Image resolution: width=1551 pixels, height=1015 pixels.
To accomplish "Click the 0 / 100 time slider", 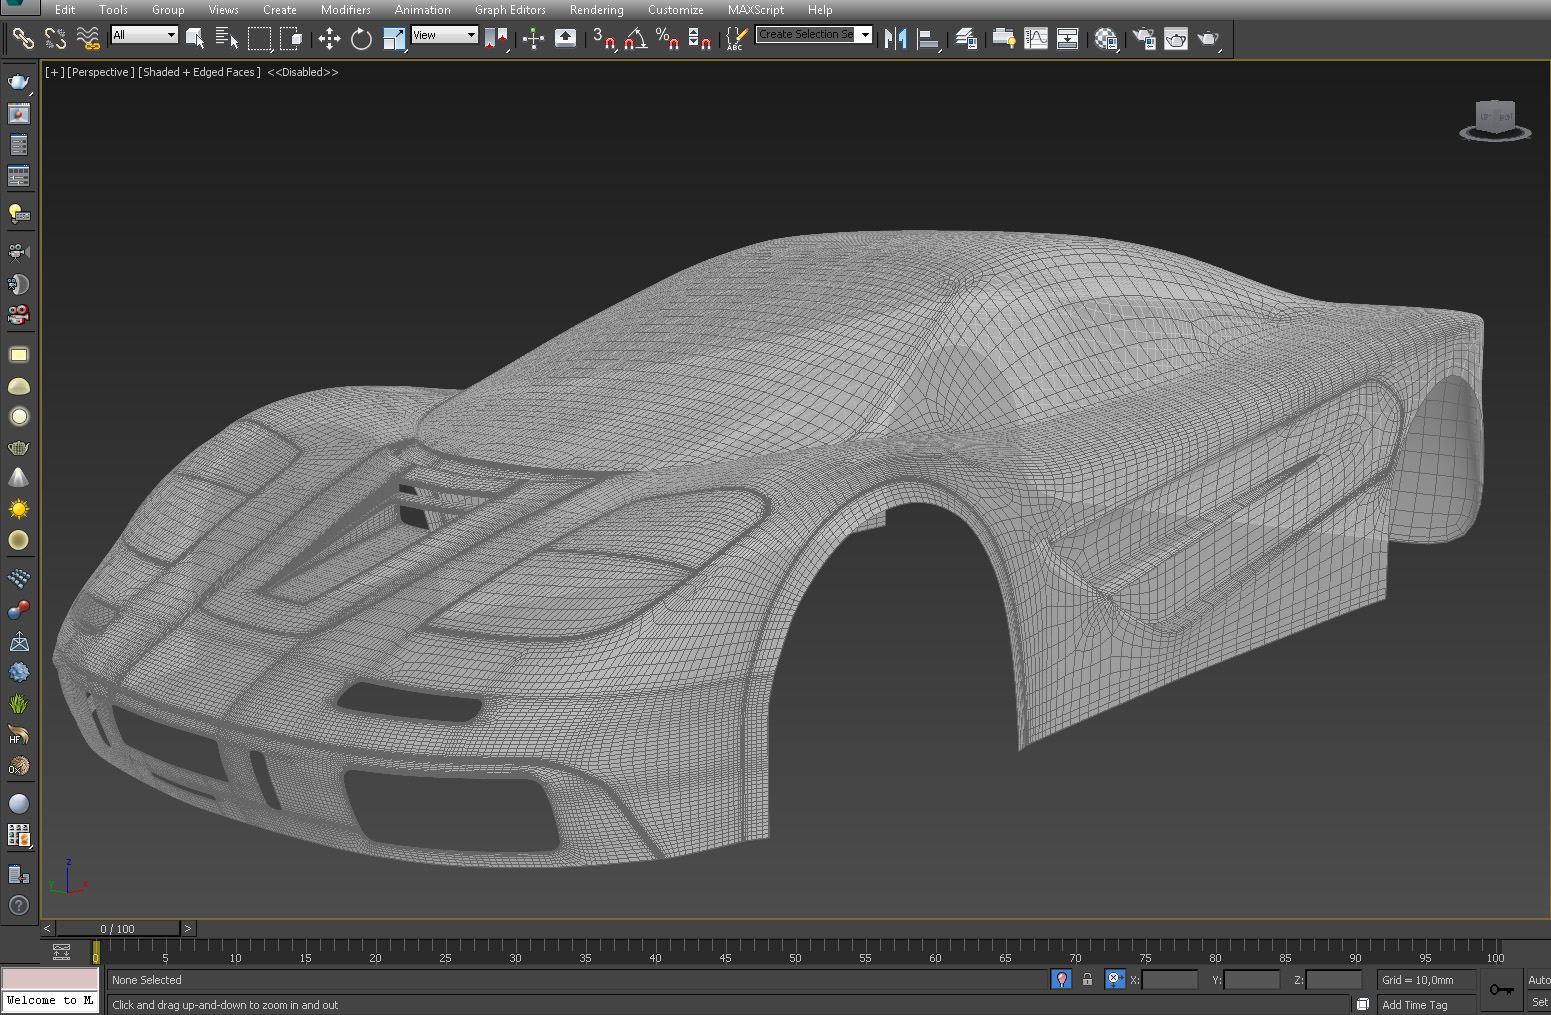I will click(118, 929).
